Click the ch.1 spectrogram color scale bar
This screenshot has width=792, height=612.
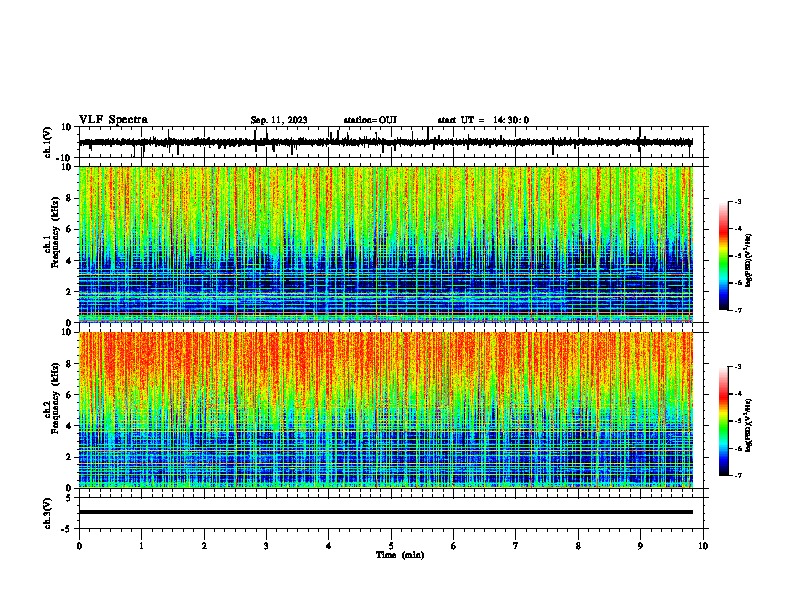[724, 256]
